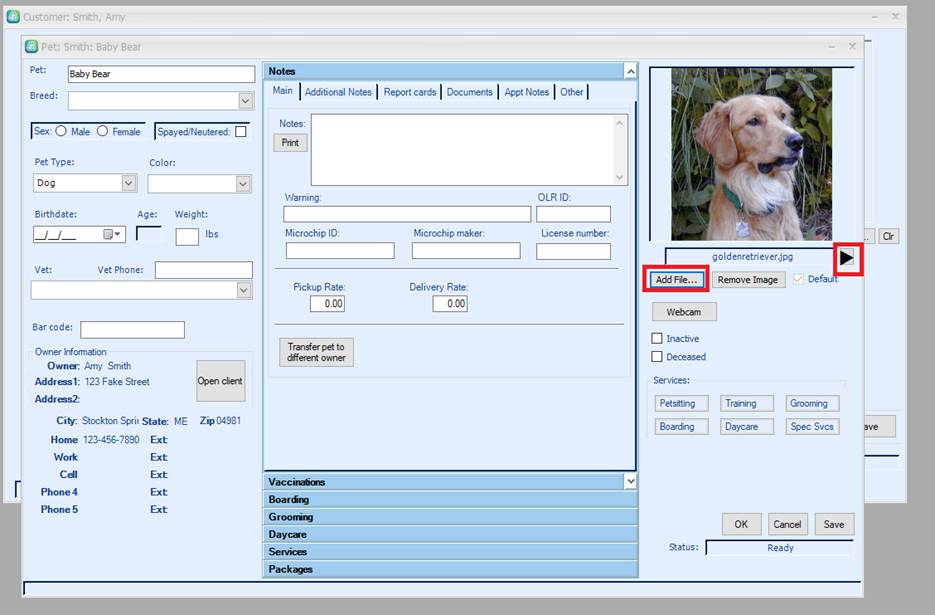935x615 pixels.
Task: Mark pet as Inactive
Action: click(657, 339)
